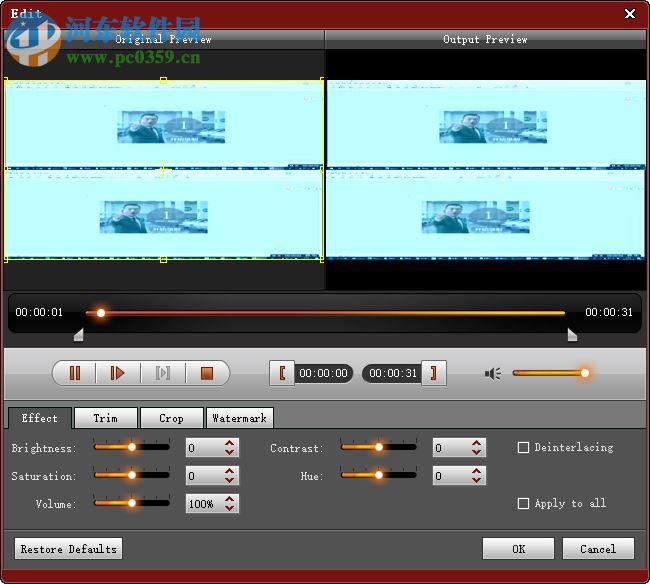
Task: Close the Edit dialog window
Action: coord(630,14)
